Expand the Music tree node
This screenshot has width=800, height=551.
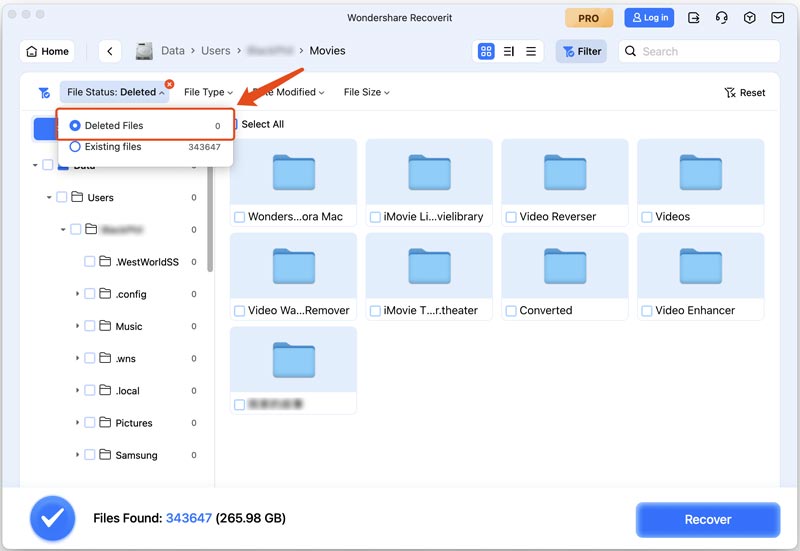click(x=77, y=326)
